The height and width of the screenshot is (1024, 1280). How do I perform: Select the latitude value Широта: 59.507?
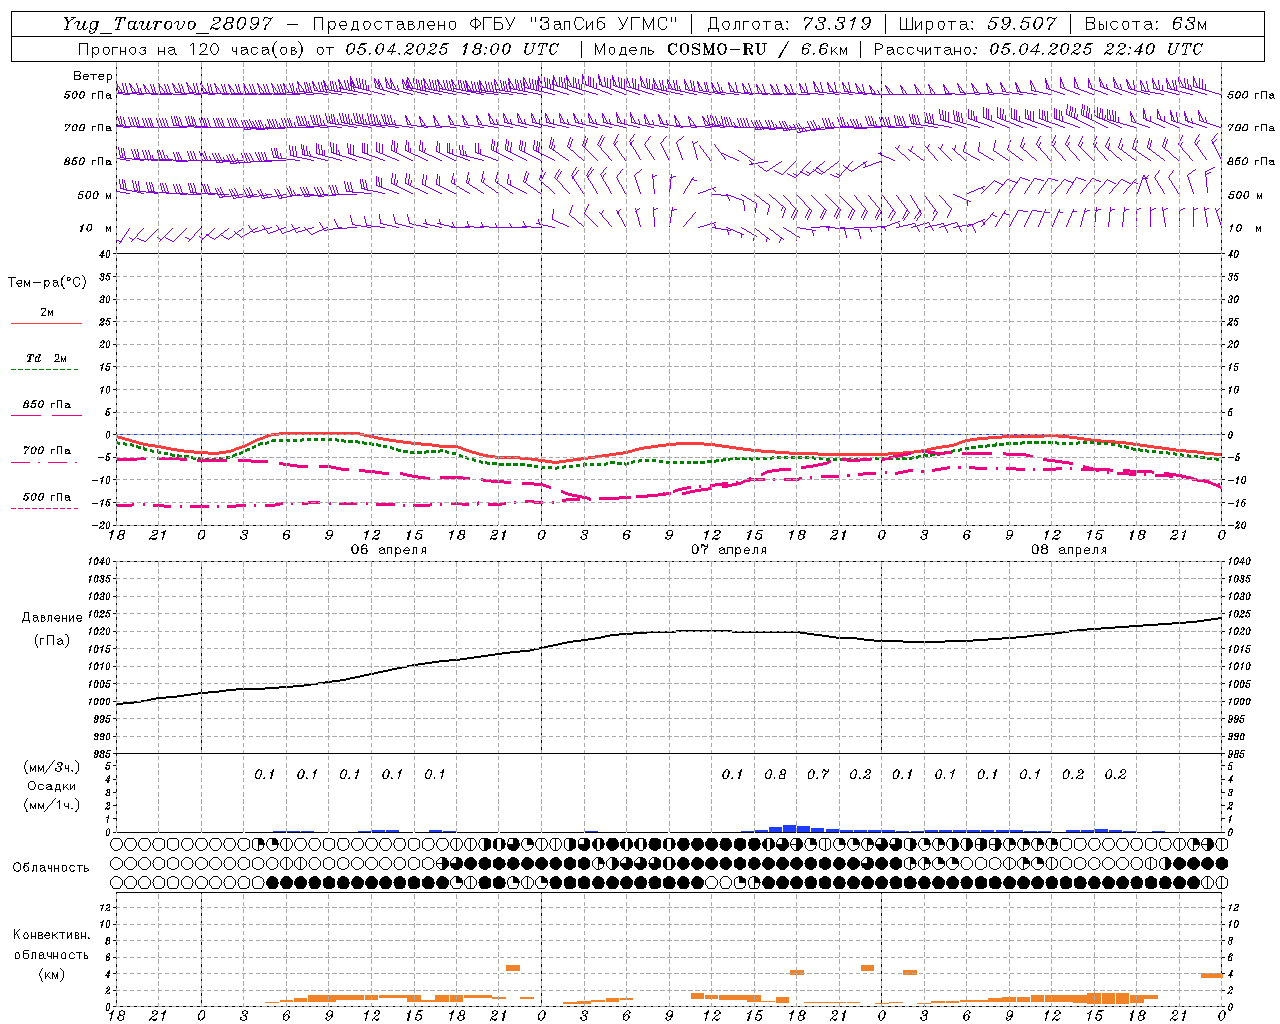coord(976,24)
